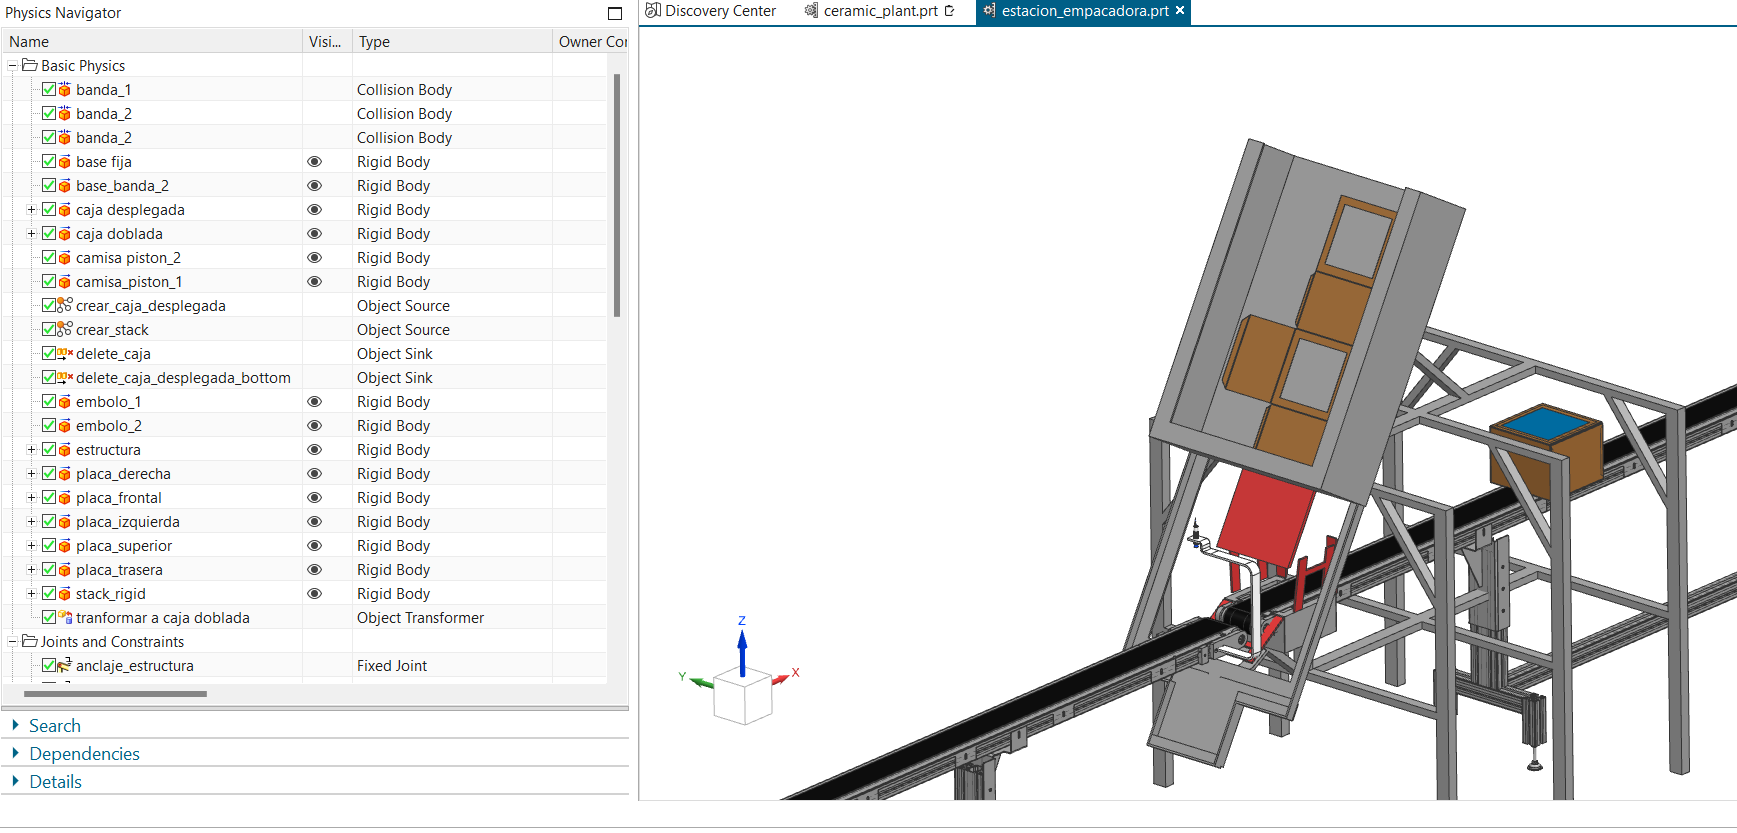Open the Discovery Center tab
Viewport: 1737px width, 833px height.
click(x=720, y=11)
